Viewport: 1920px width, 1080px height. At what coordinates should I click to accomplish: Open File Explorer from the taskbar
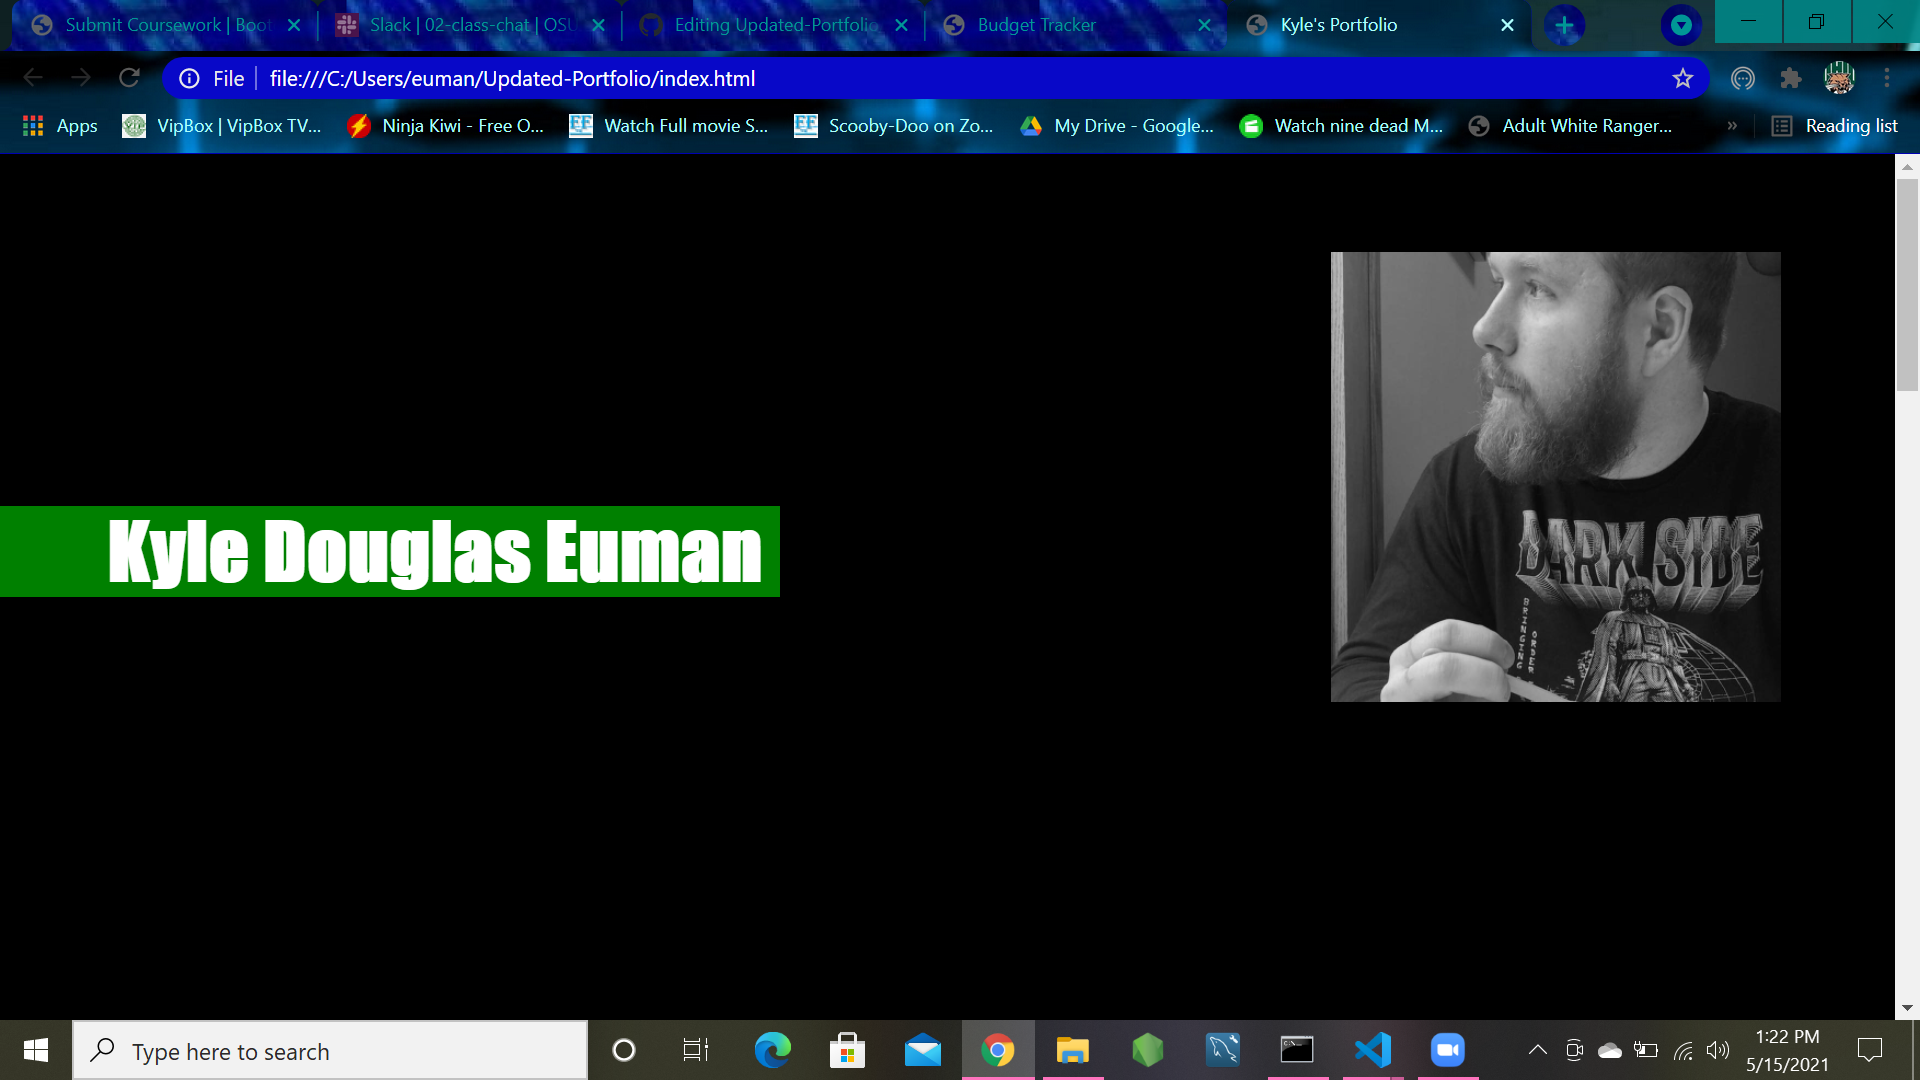(1072, 1050)
